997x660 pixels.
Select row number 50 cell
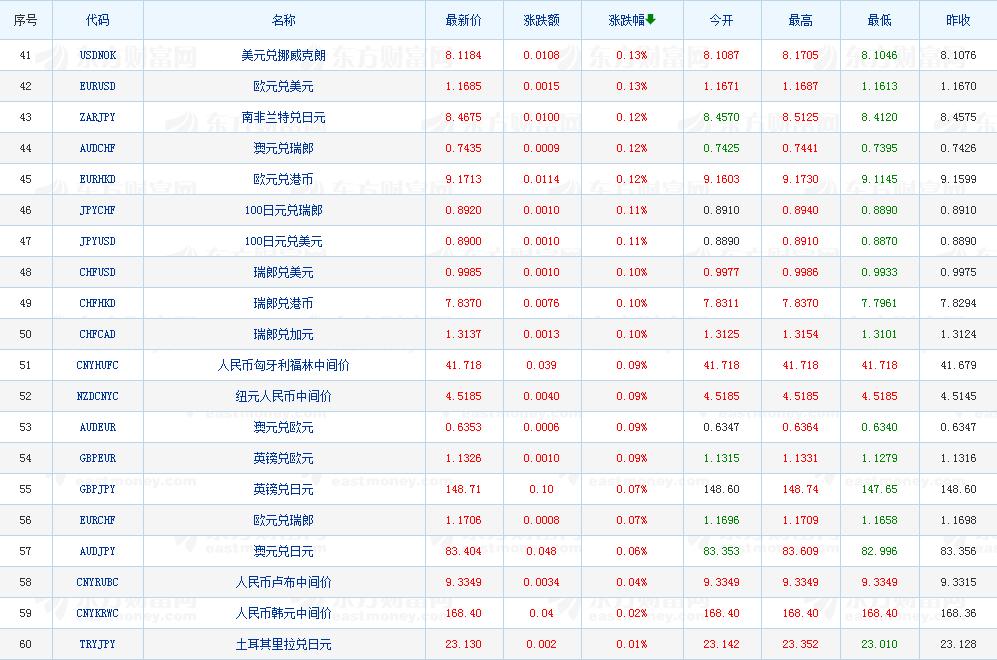(25, 334)
